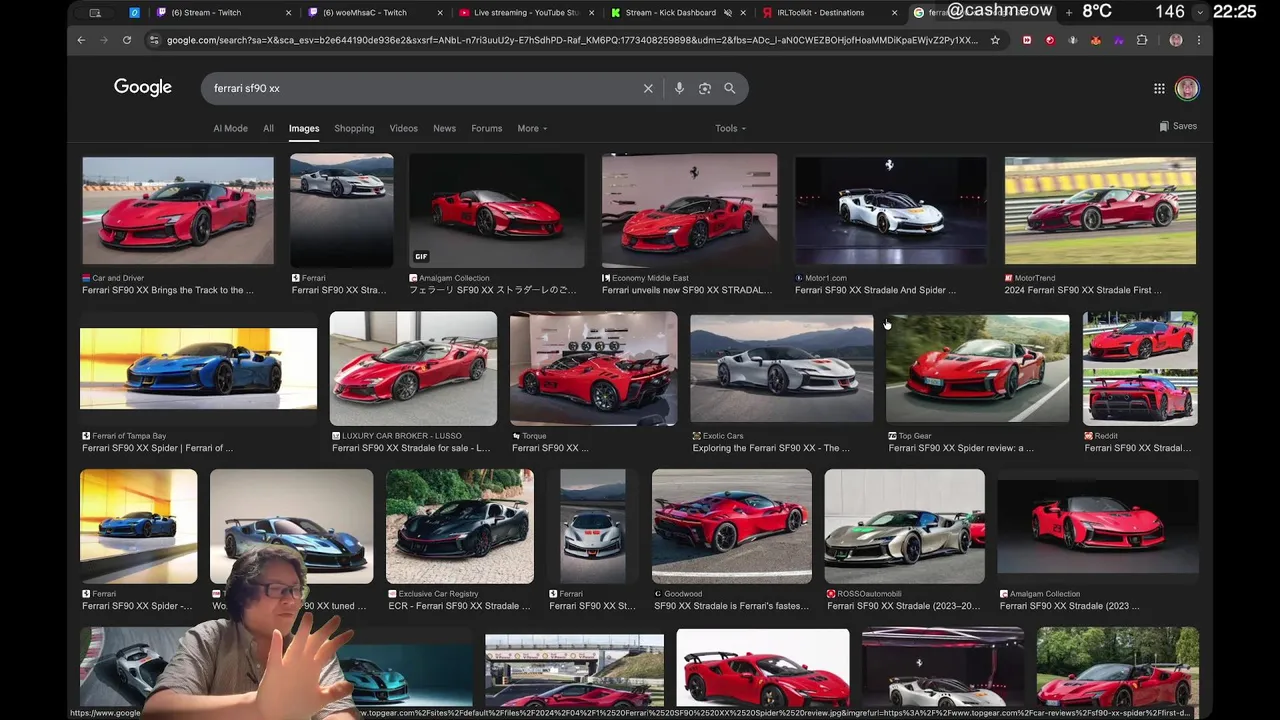Viewport: 1280px width, 720px height.
Task: Open the Chrome three-dot menu
Action: (1198, 40)
